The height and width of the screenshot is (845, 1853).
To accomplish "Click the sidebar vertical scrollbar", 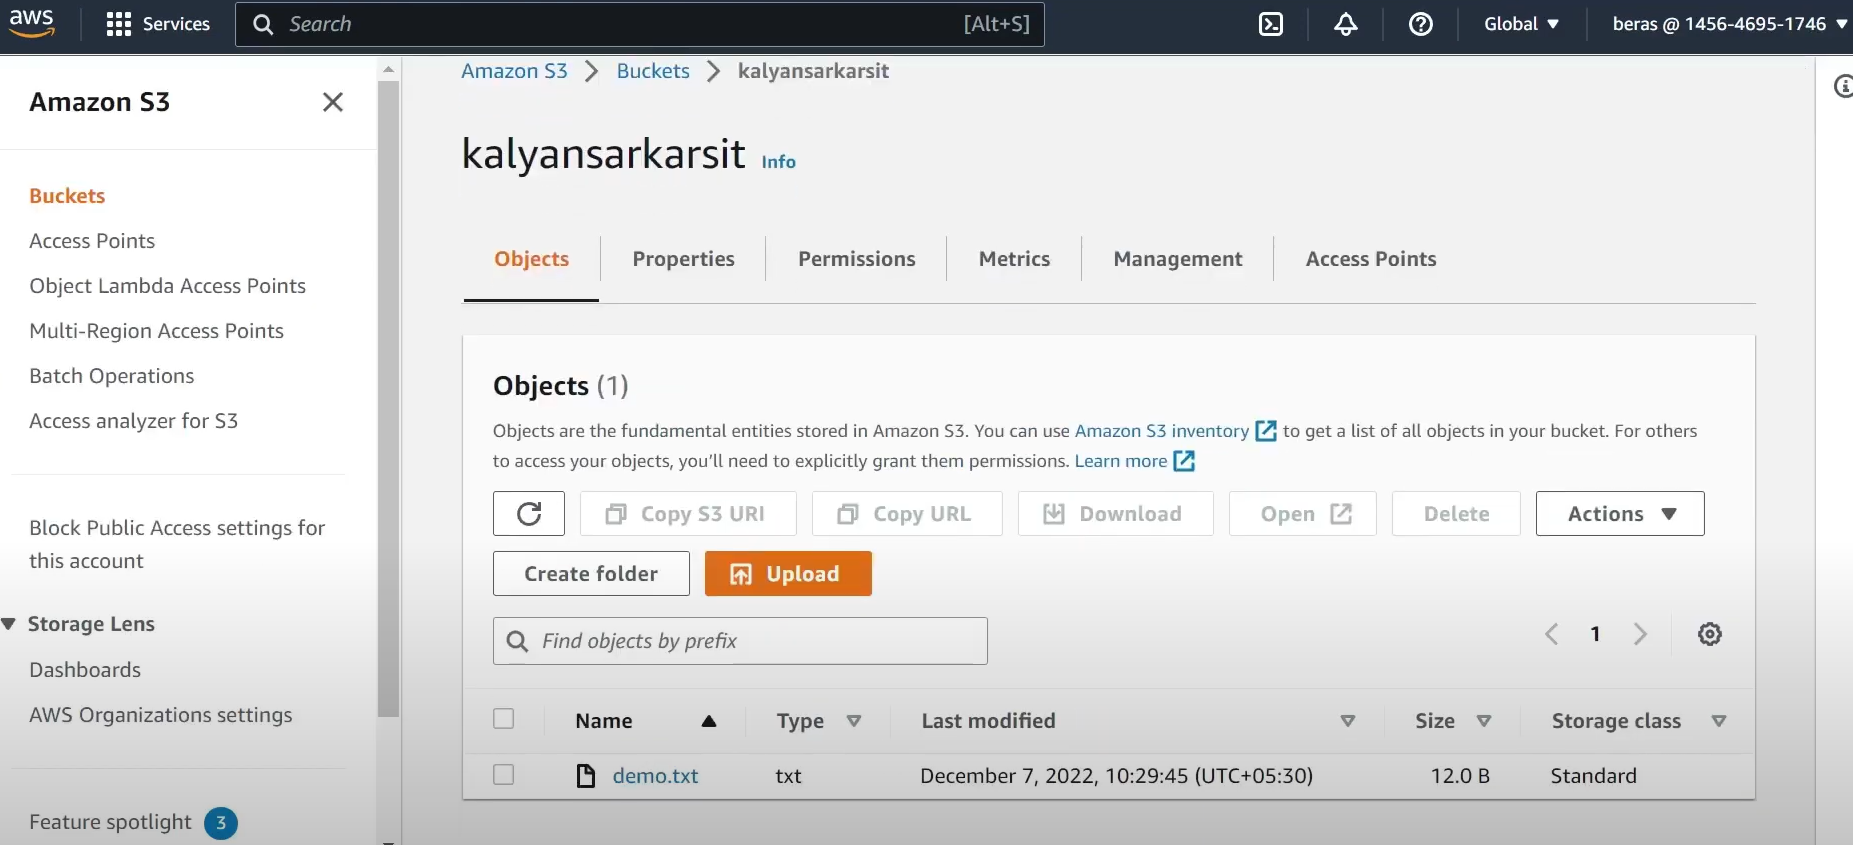I will (x=389, y=398).
